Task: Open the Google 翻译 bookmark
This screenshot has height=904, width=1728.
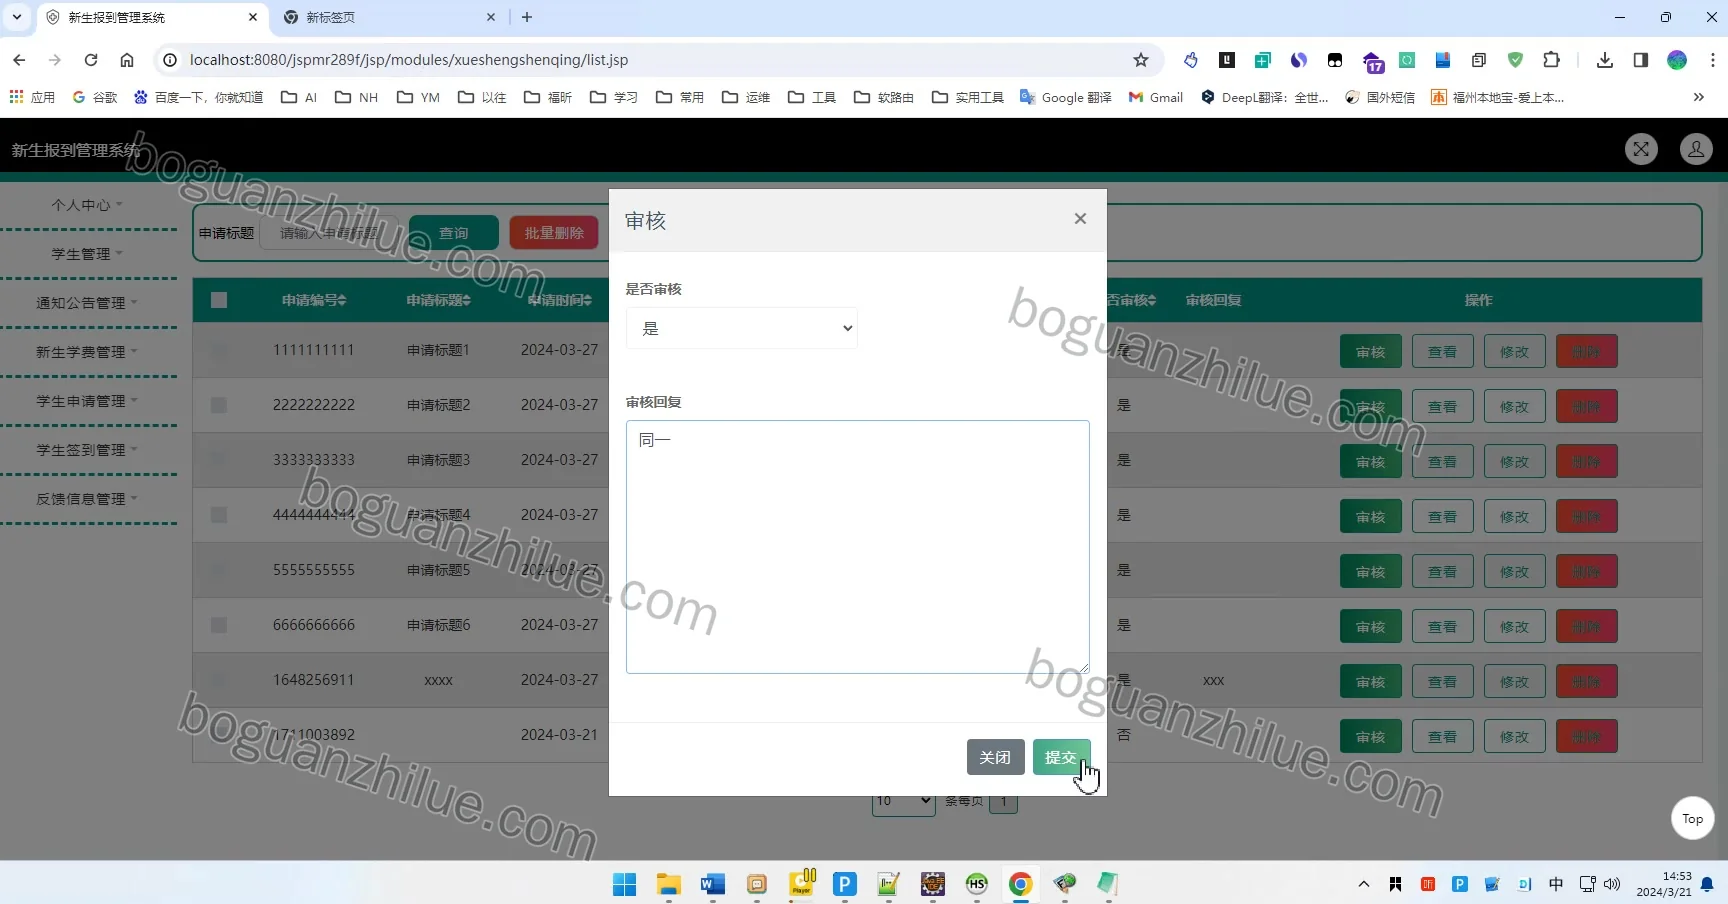Action: [1066, 97]
